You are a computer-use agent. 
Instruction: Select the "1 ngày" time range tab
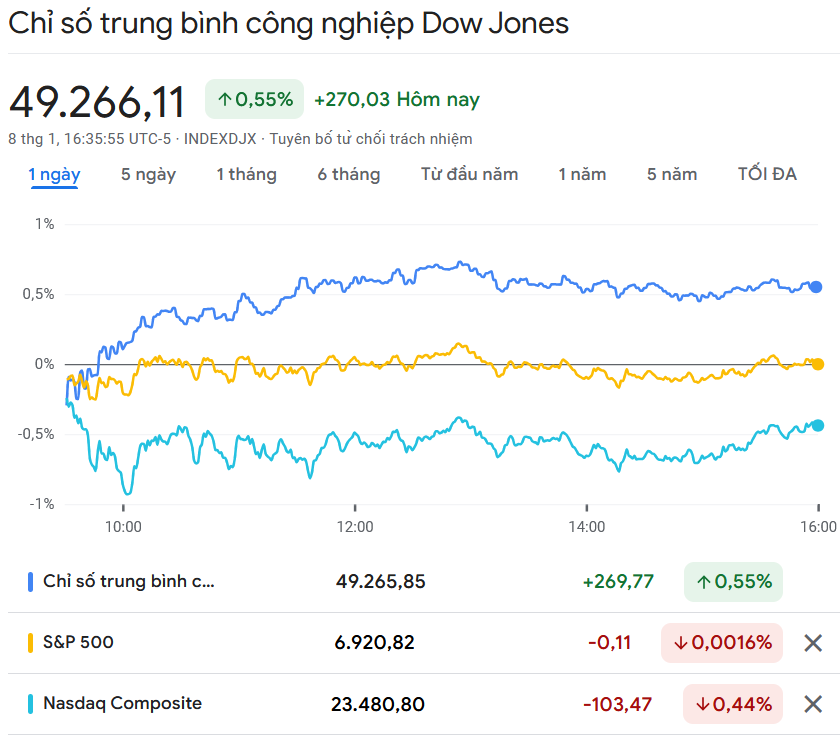pos(54,174)
